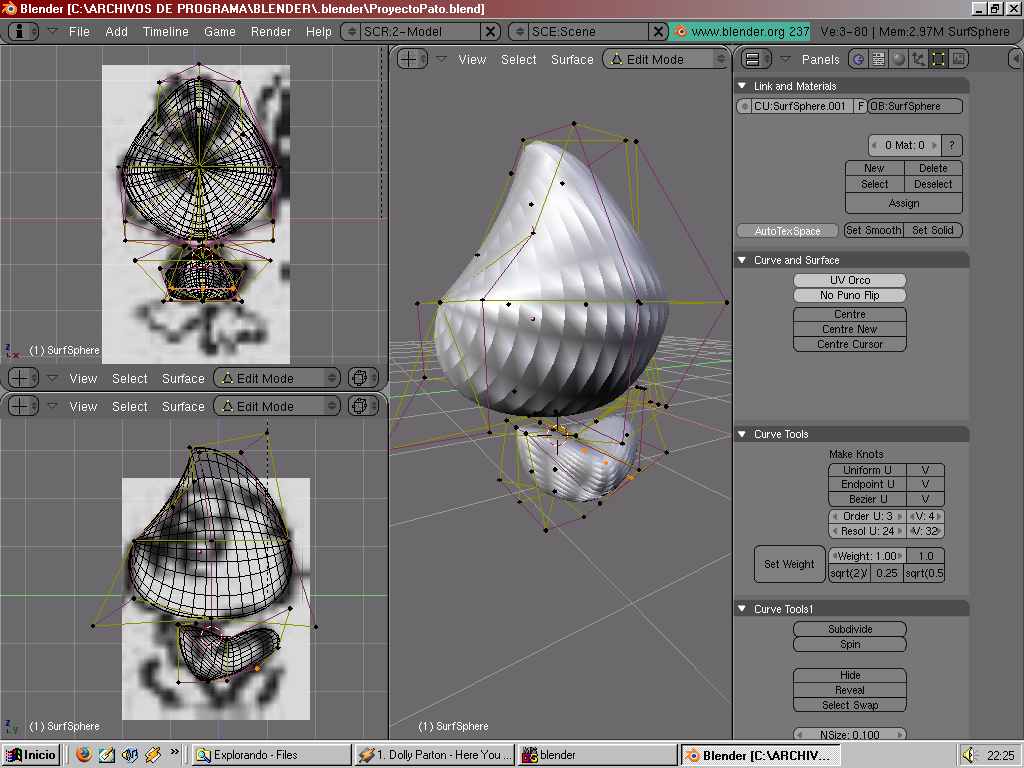Open the File menu

(79, 31)
